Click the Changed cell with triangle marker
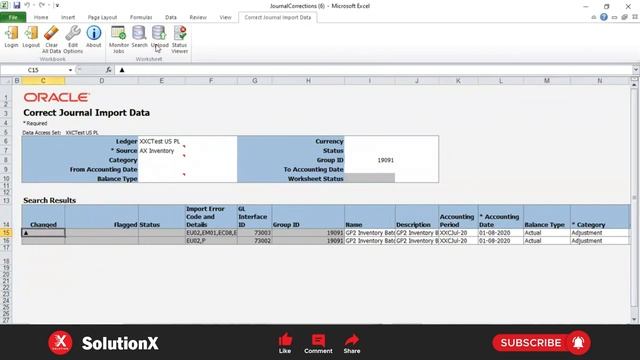The image size is (640, 360). pos(43,233)
